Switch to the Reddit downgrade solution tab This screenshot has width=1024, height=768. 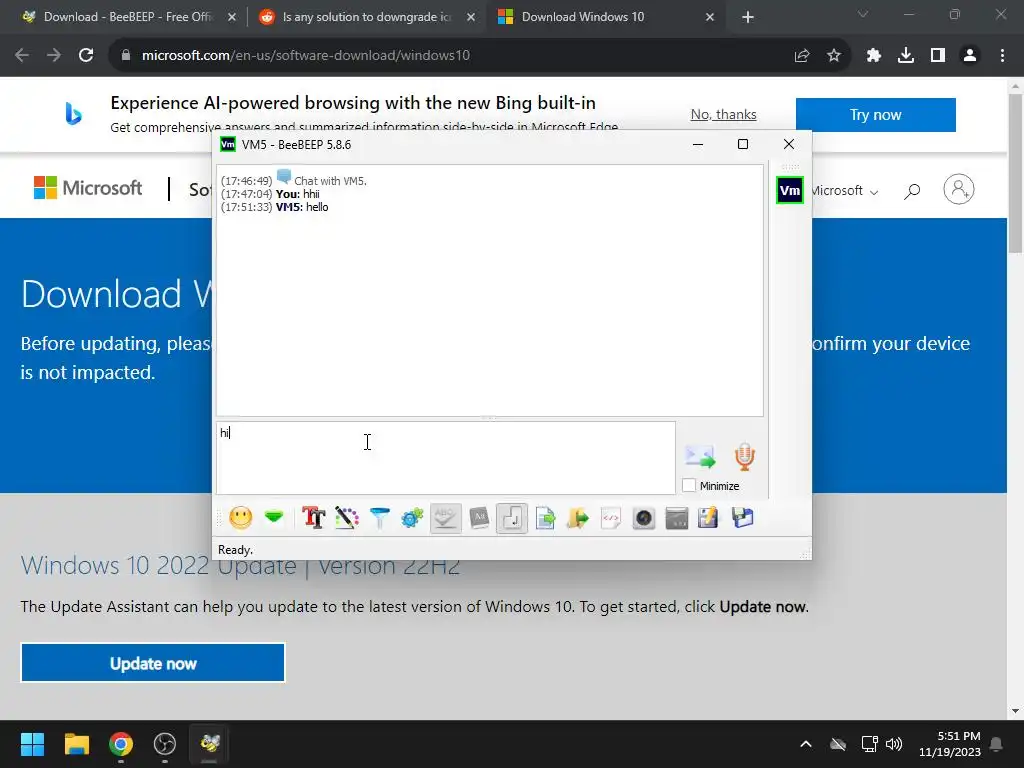[367, 17]
